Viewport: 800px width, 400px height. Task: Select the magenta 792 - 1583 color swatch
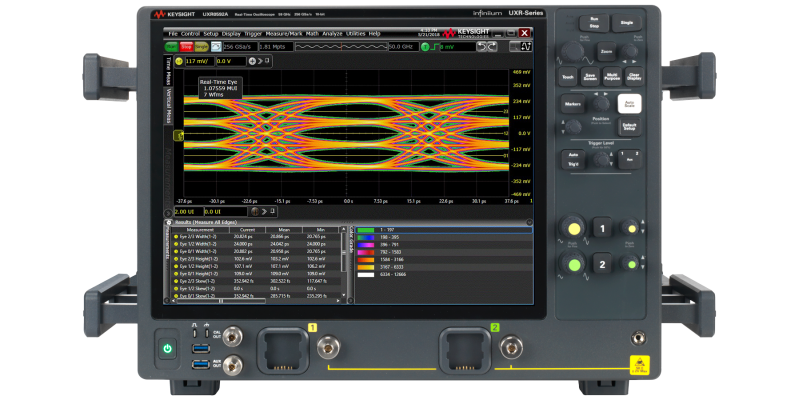(x=366, y=252)
